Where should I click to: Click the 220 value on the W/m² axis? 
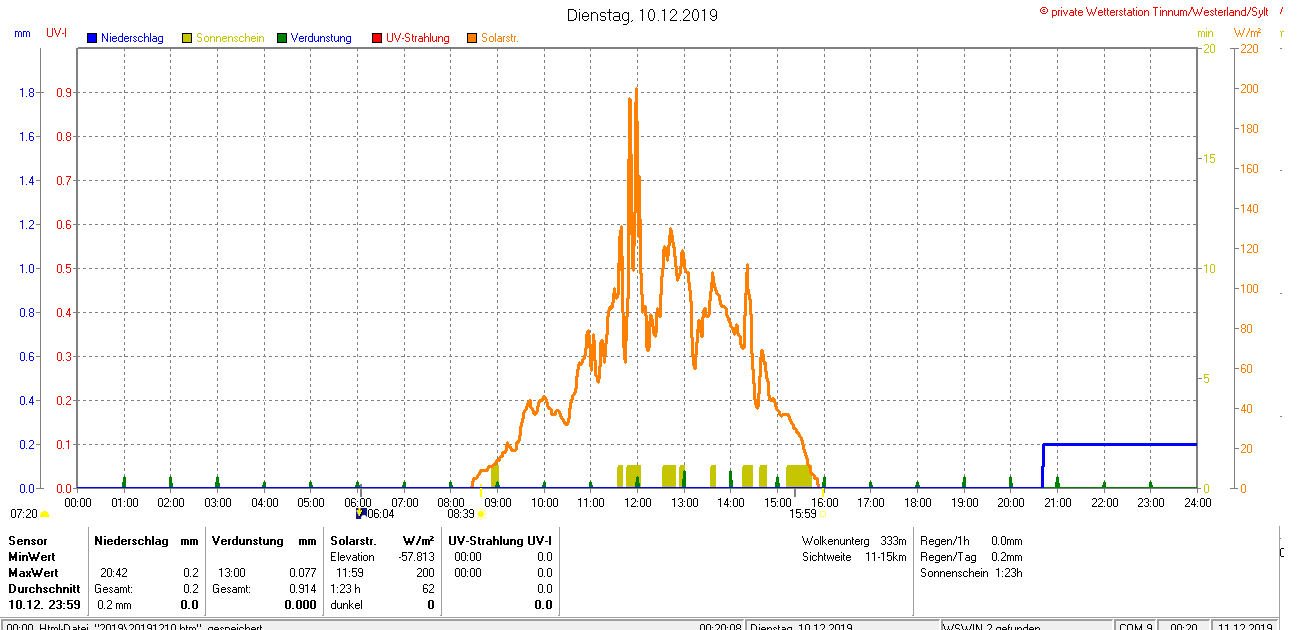[1249, 48]
